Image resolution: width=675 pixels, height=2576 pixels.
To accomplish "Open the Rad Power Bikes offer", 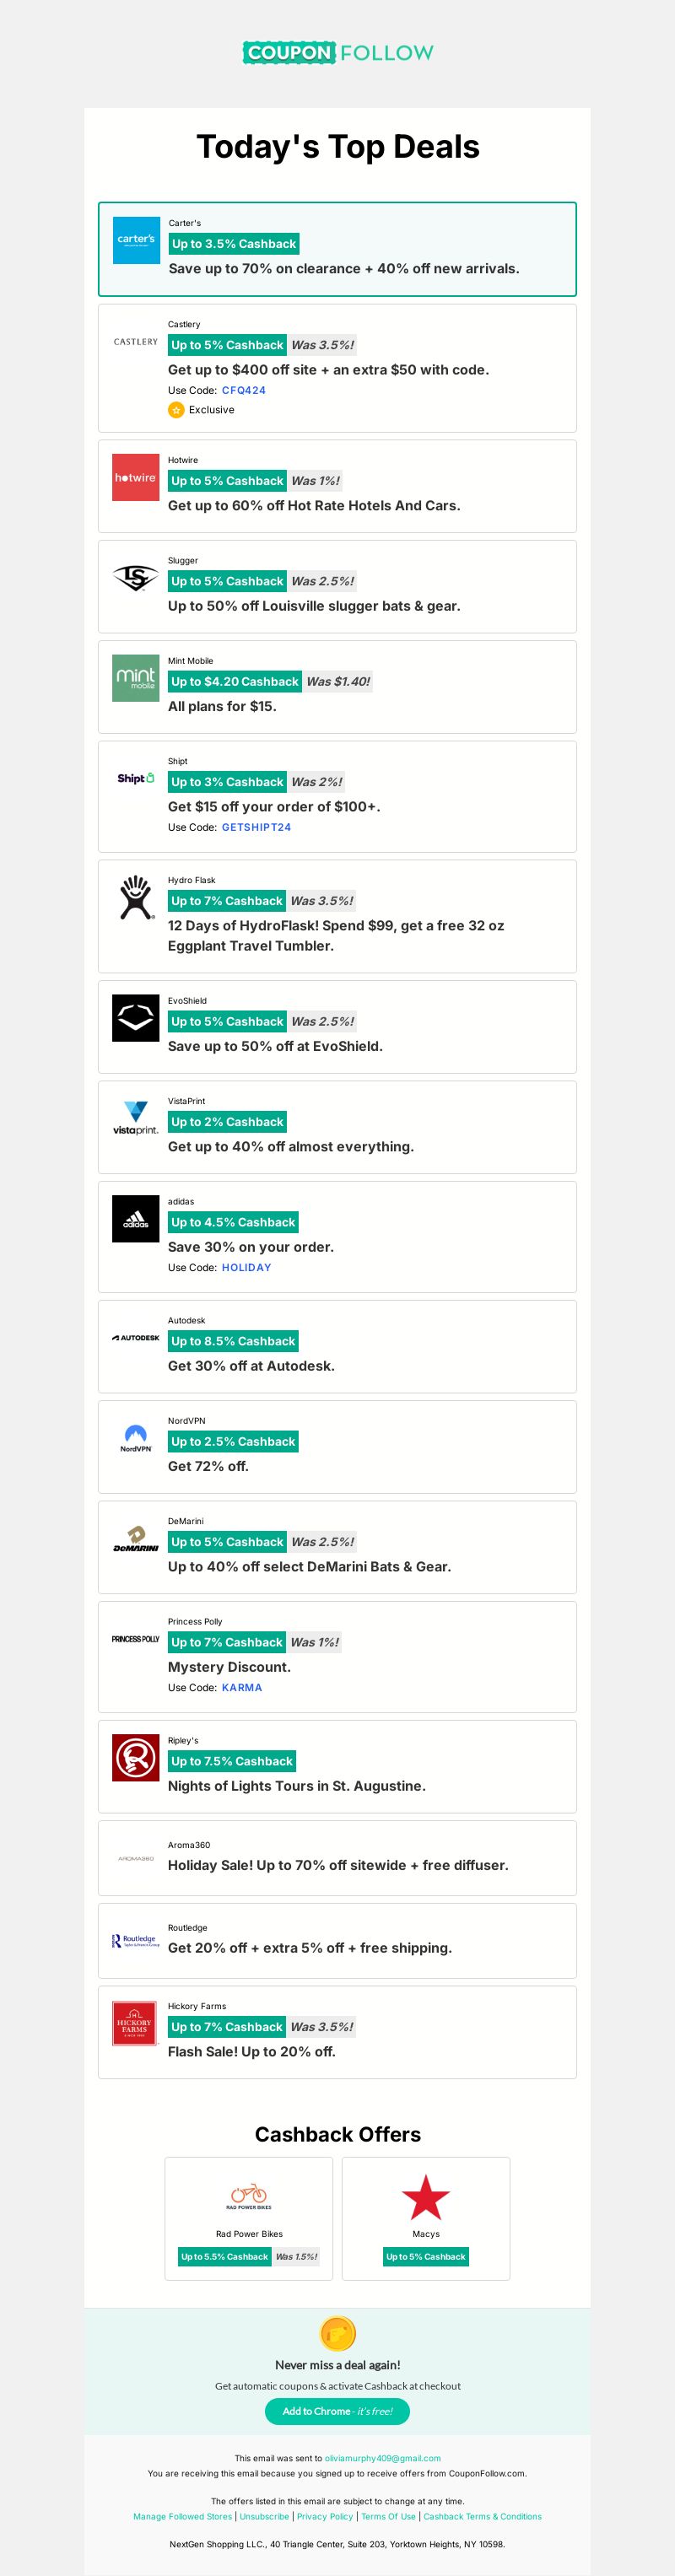I will click(x=249, y=2218).
